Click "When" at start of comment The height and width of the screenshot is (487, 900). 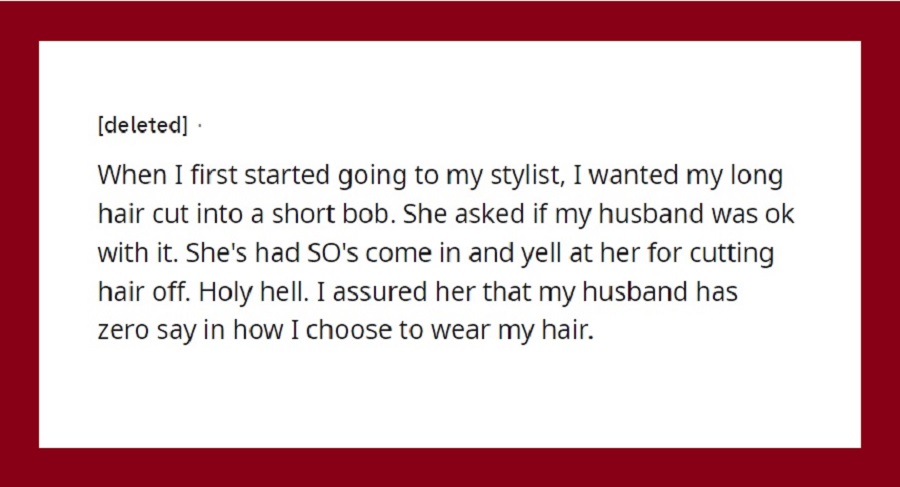[132, 175]
